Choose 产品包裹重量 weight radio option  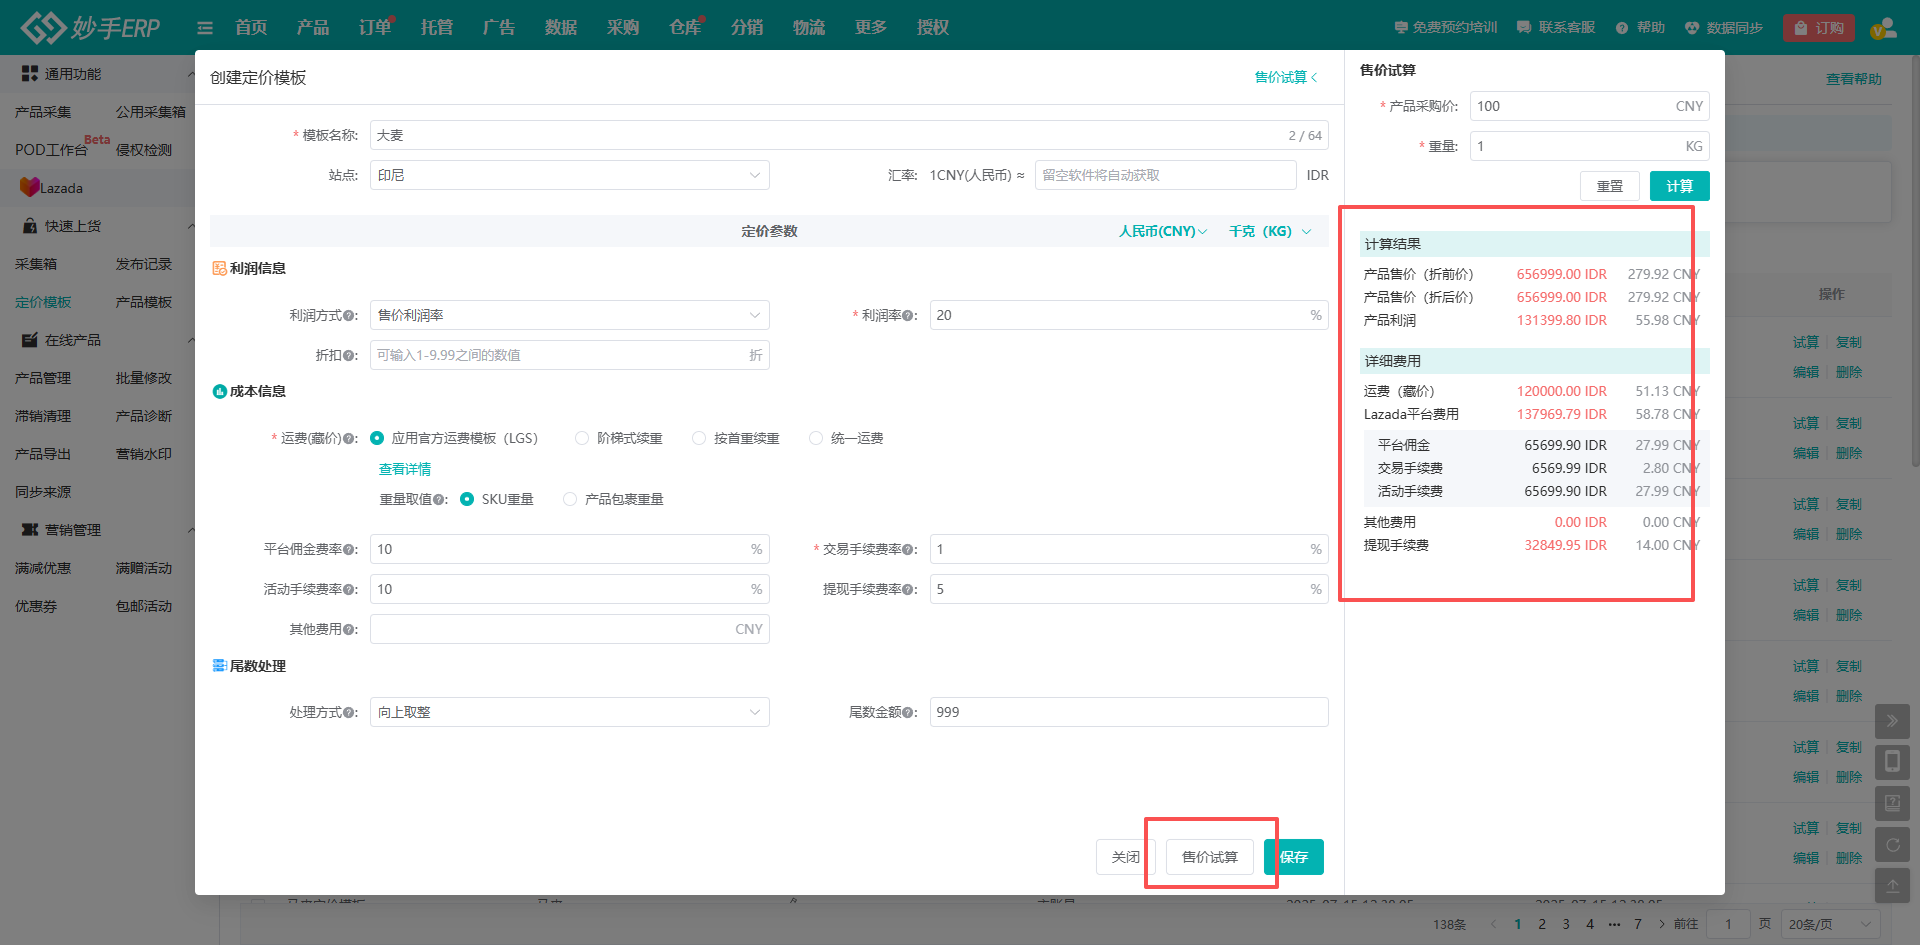click(570, 499)
